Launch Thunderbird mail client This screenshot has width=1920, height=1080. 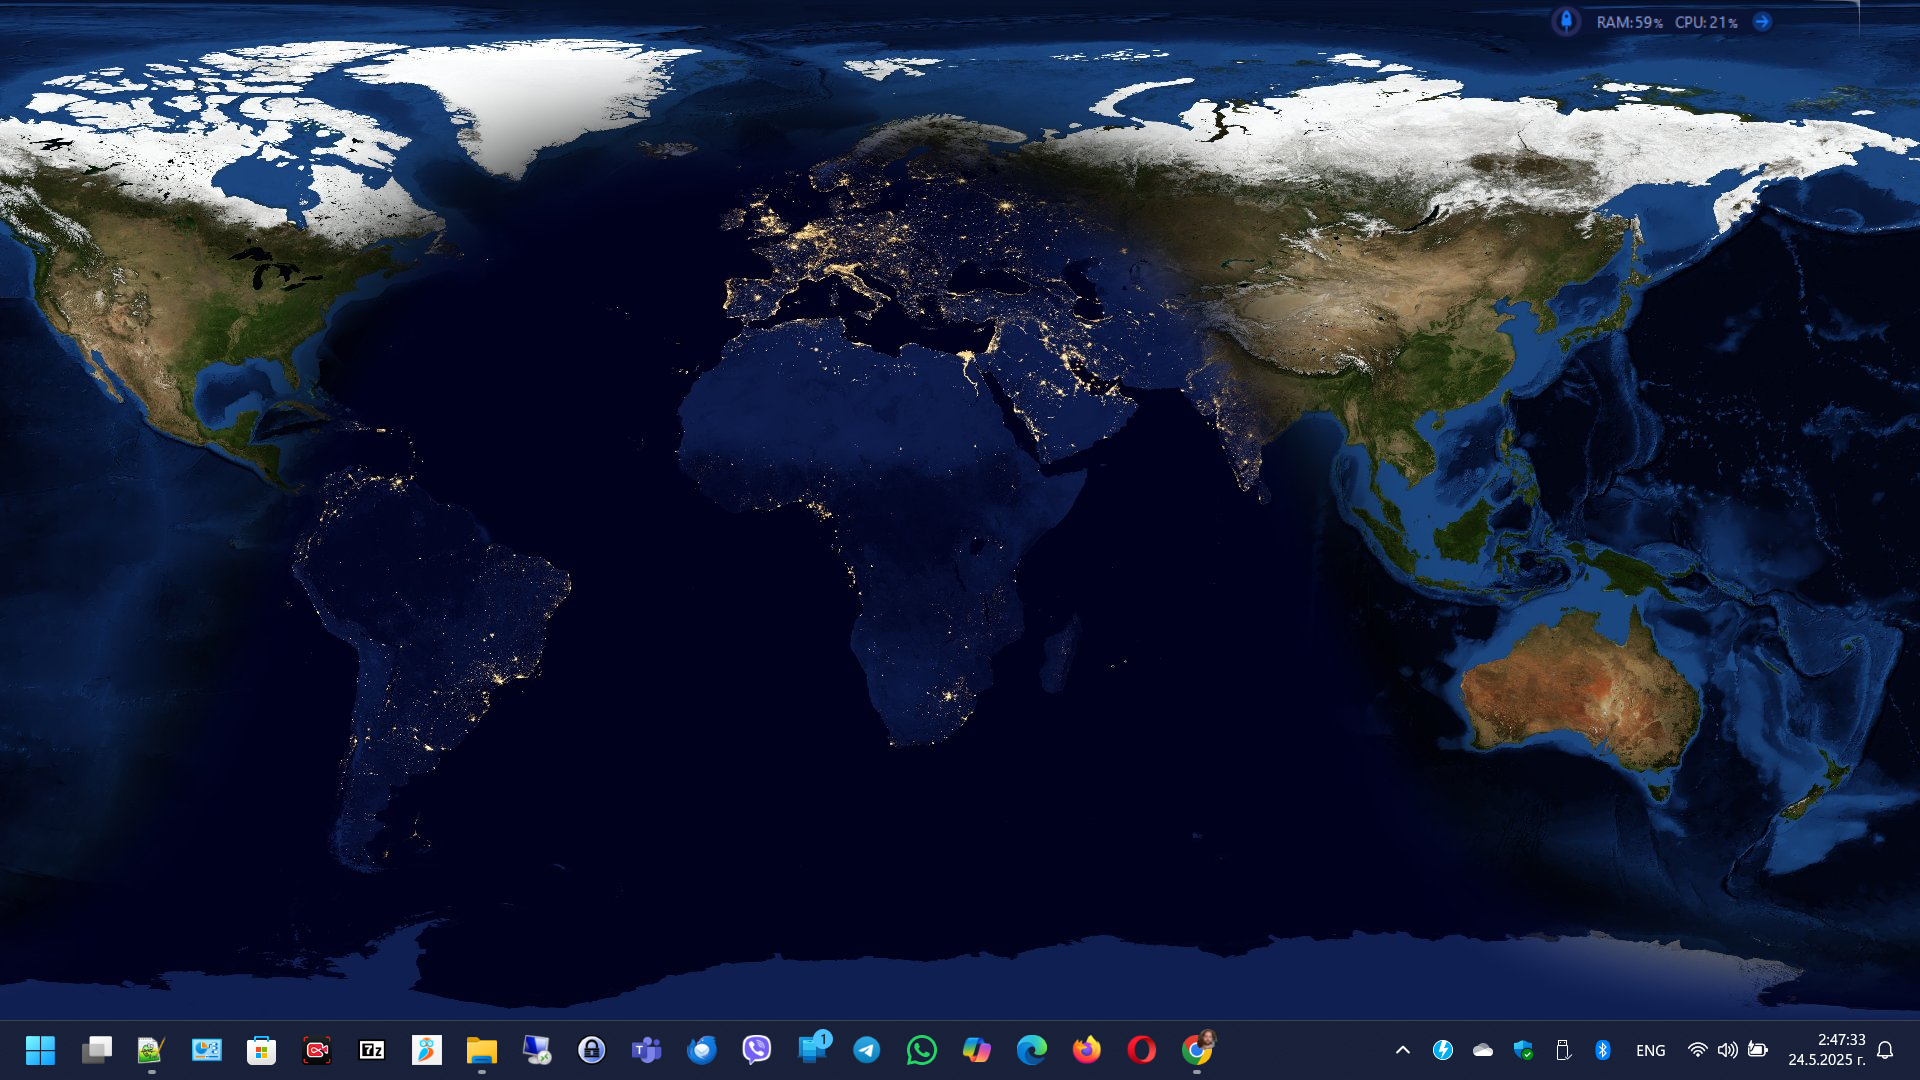[701, 1050]
